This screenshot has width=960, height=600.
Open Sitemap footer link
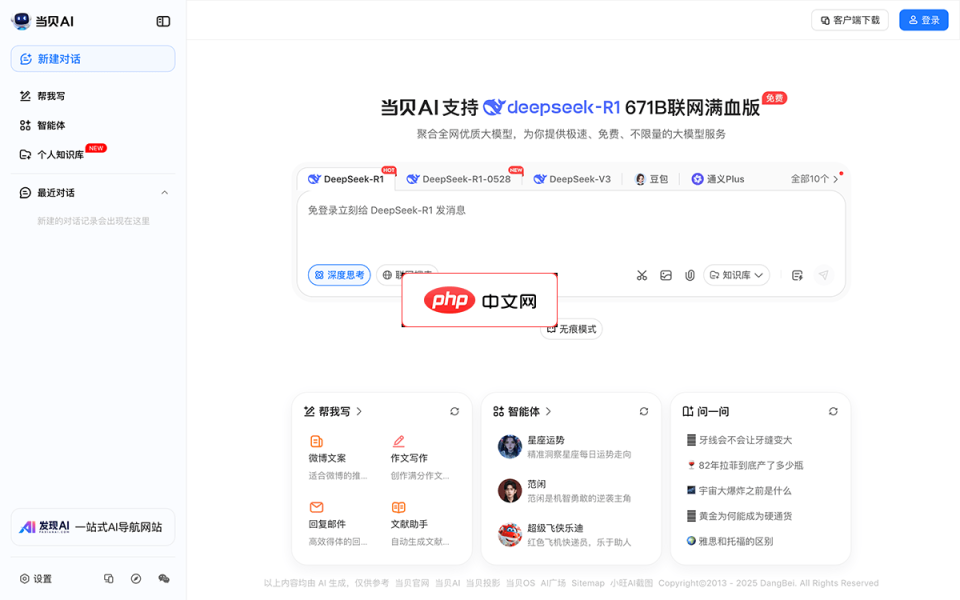click(x=588, y=583)
